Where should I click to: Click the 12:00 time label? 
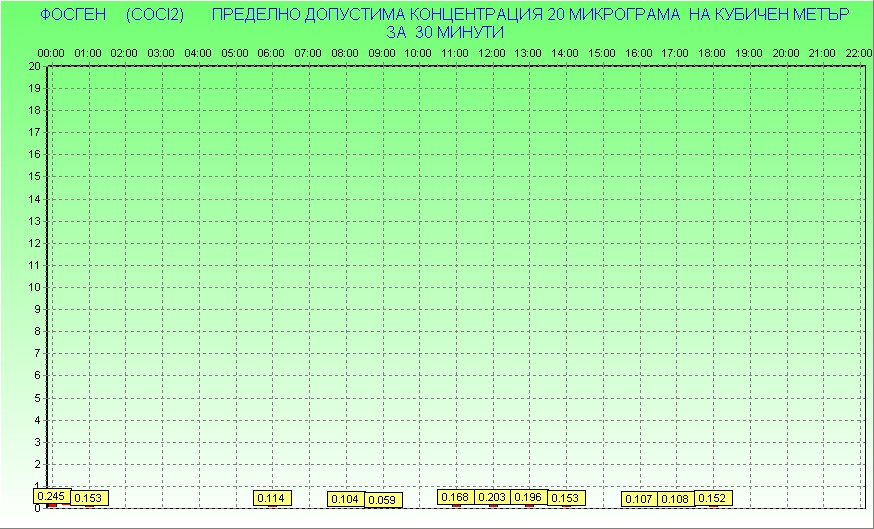tap(492, 54)
